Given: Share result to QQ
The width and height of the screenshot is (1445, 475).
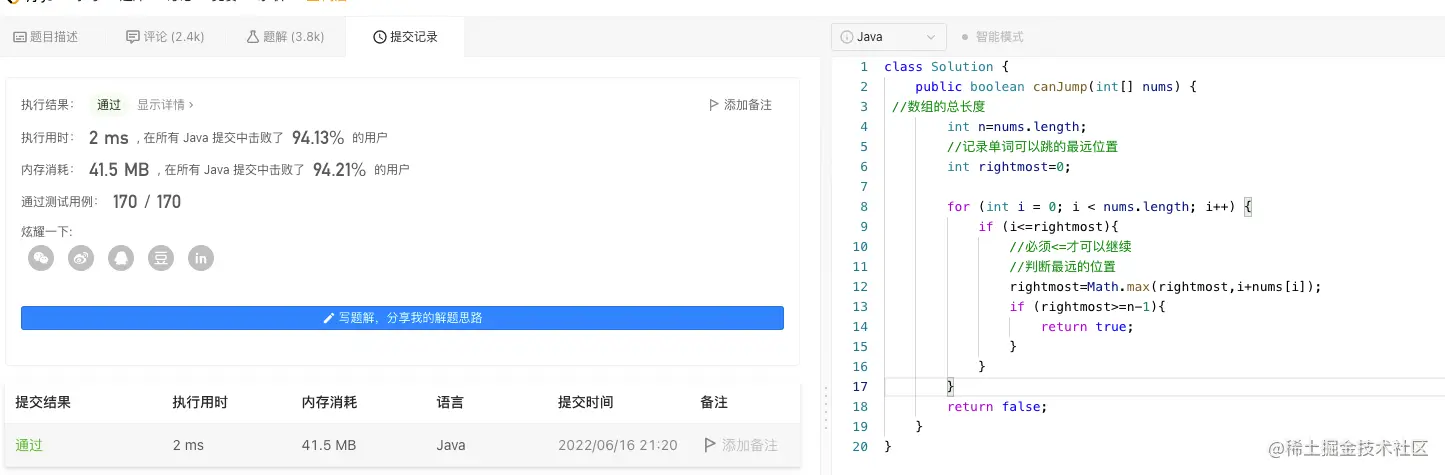Looking at the screenshot, I should pyautogui.click(x=121, y=258).
